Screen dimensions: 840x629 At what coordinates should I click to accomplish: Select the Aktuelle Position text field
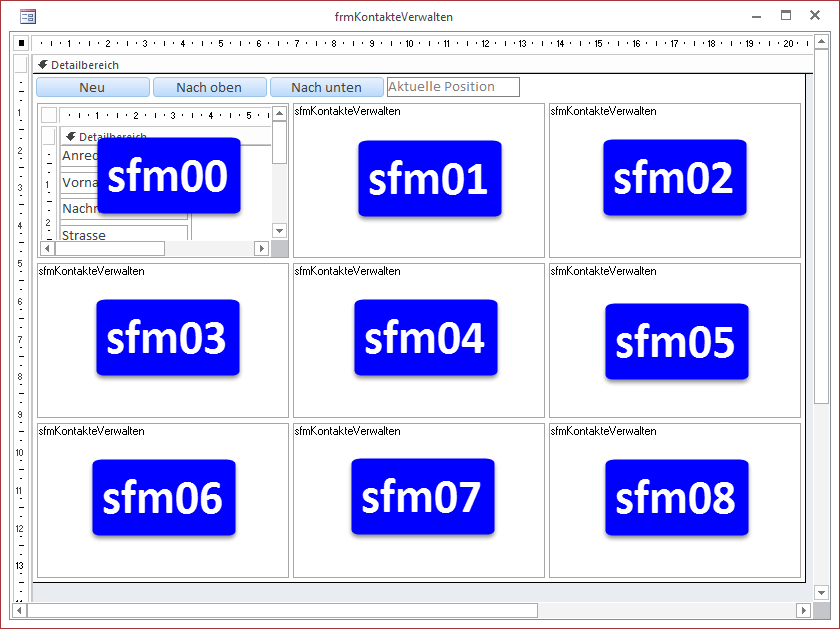click(x=453, y=87)
